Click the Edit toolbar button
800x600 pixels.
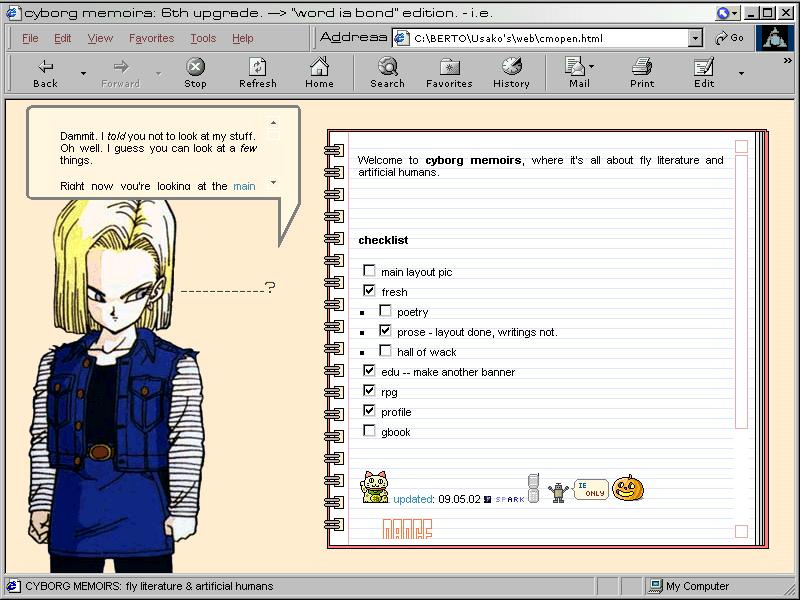pyautogui.click(x=704, y=73)
